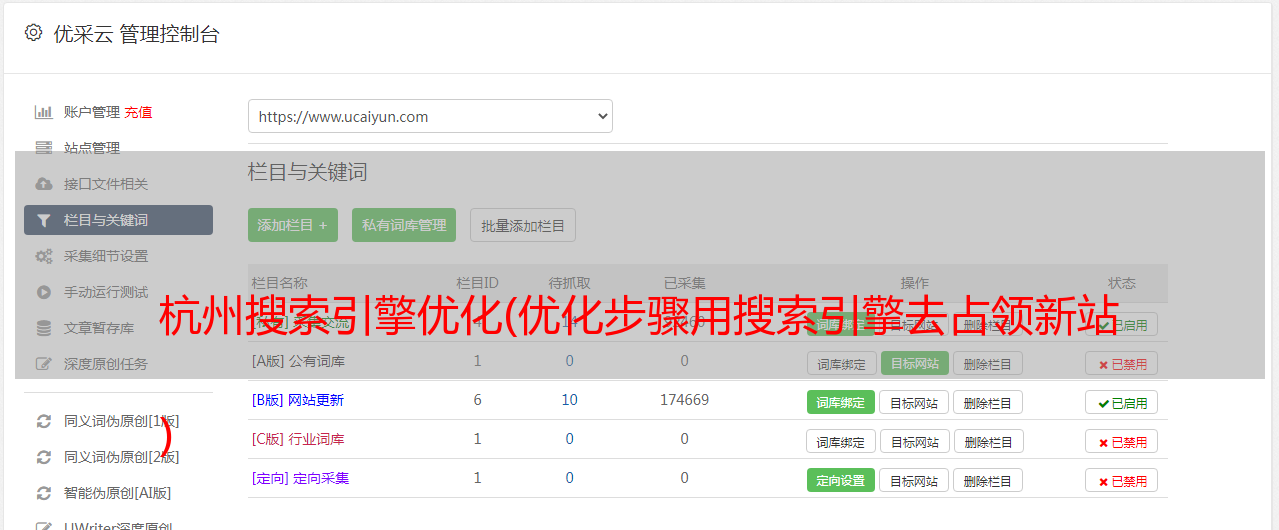Open the UWriter深度原创 sidebar item
1279x530 pixels.
point(118,525)
